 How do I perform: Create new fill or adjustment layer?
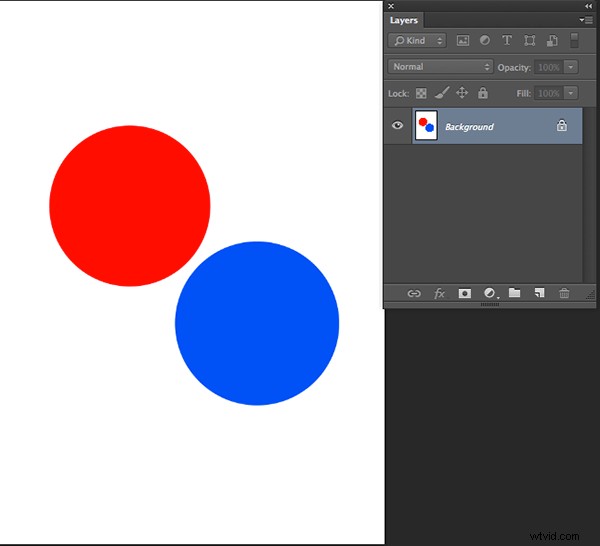490,293
